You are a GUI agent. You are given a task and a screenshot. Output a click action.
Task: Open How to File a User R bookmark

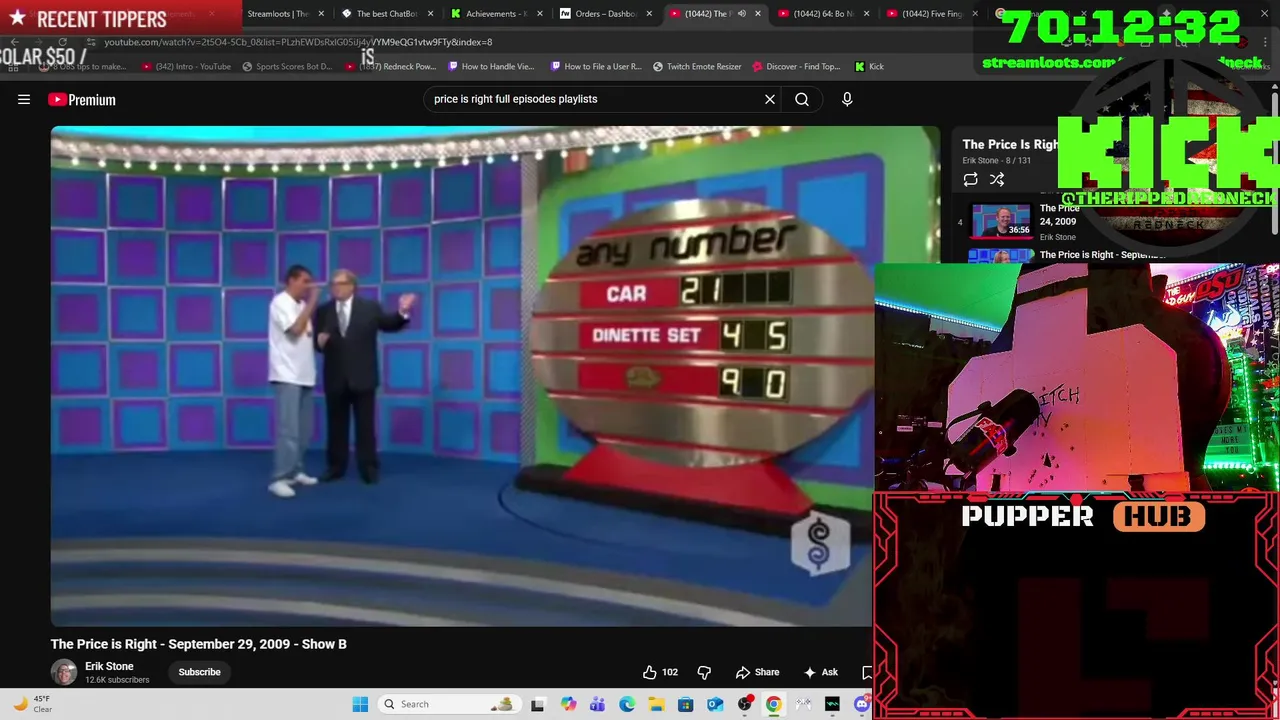click(x=596, y=66)
